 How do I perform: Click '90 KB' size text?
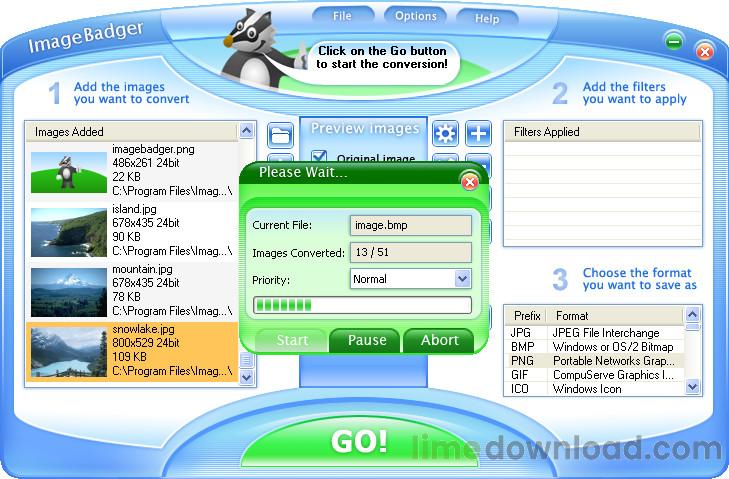tap(126, 237)
